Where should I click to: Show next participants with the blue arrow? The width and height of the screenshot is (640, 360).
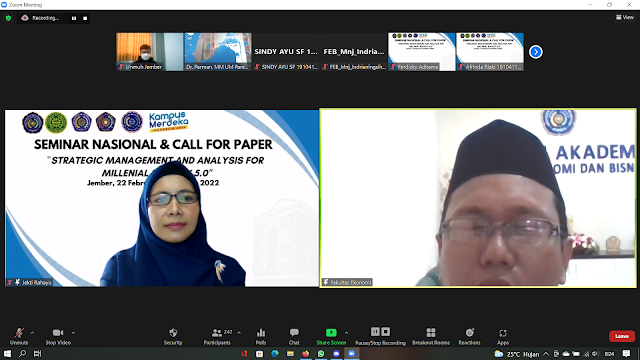536,52
